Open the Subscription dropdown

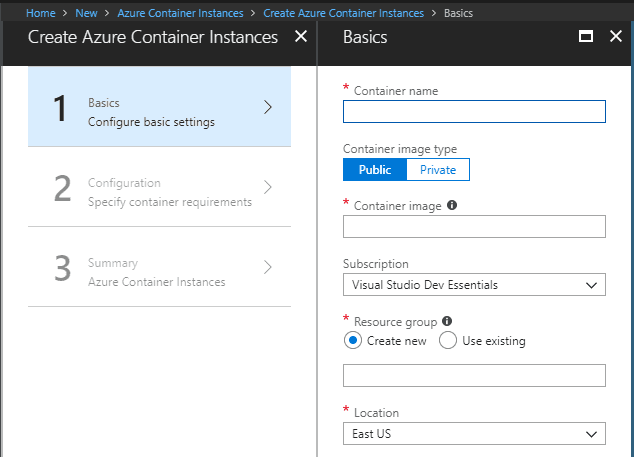click(x=474, y=285)
